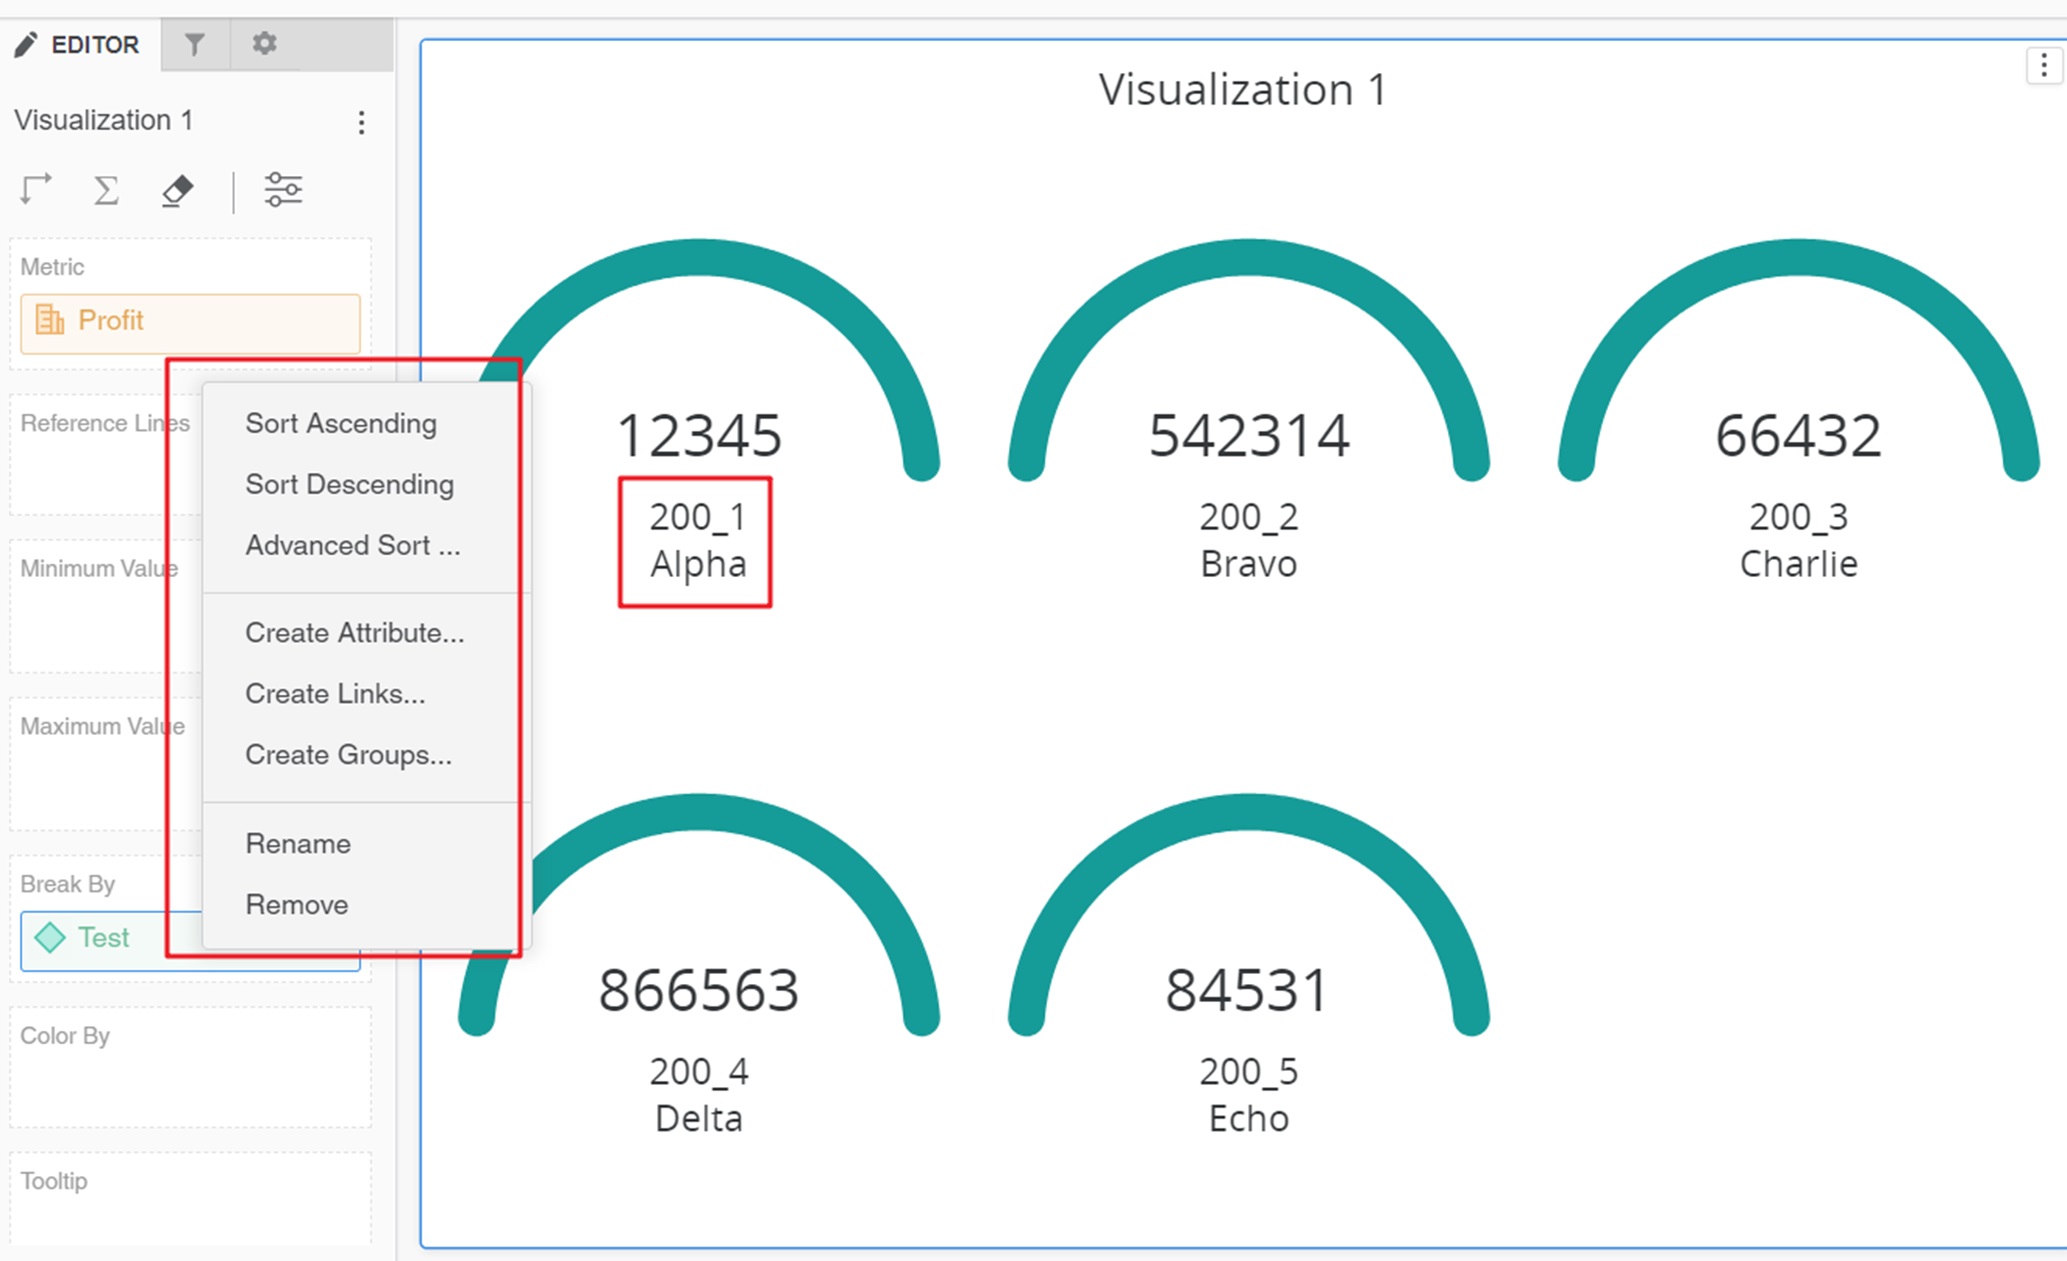Screen dimensions: 2067x1261
Task: Switch to the Editor tab
Action: (x=79, y=44)
